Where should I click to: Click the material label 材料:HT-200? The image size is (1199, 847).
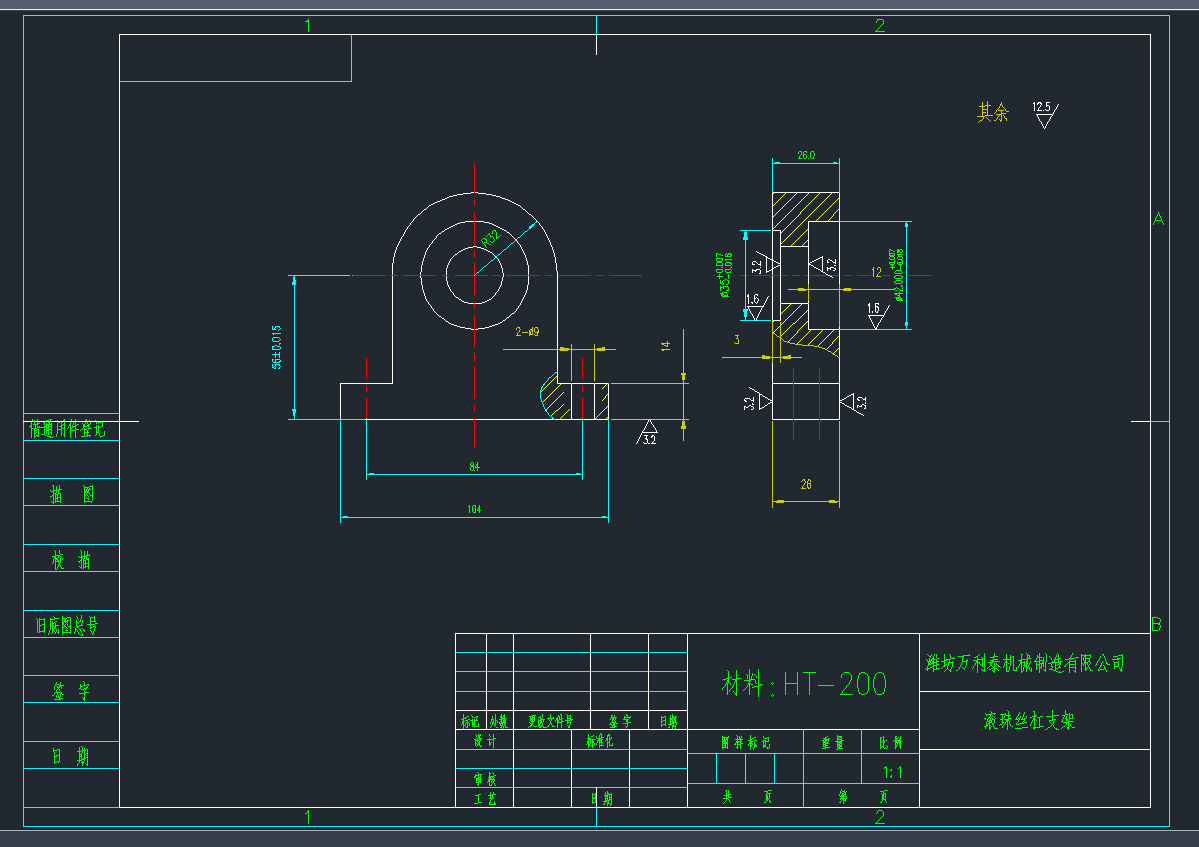click(x=804, y=683)
